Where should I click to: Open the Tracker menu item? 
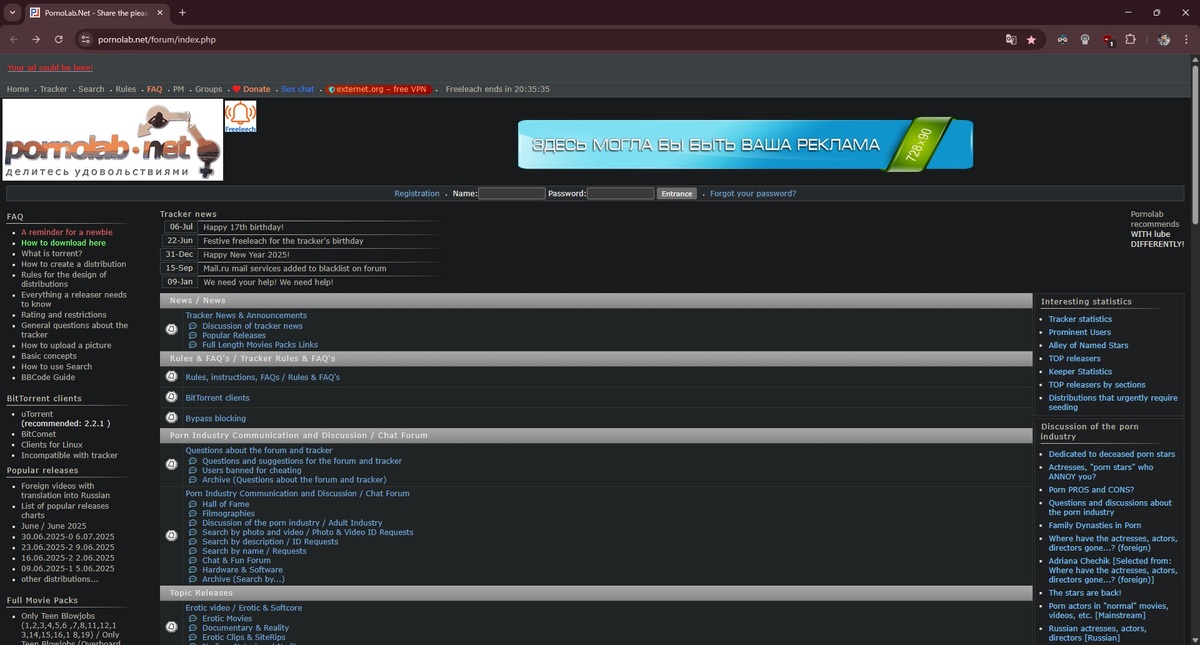point(53,89)
